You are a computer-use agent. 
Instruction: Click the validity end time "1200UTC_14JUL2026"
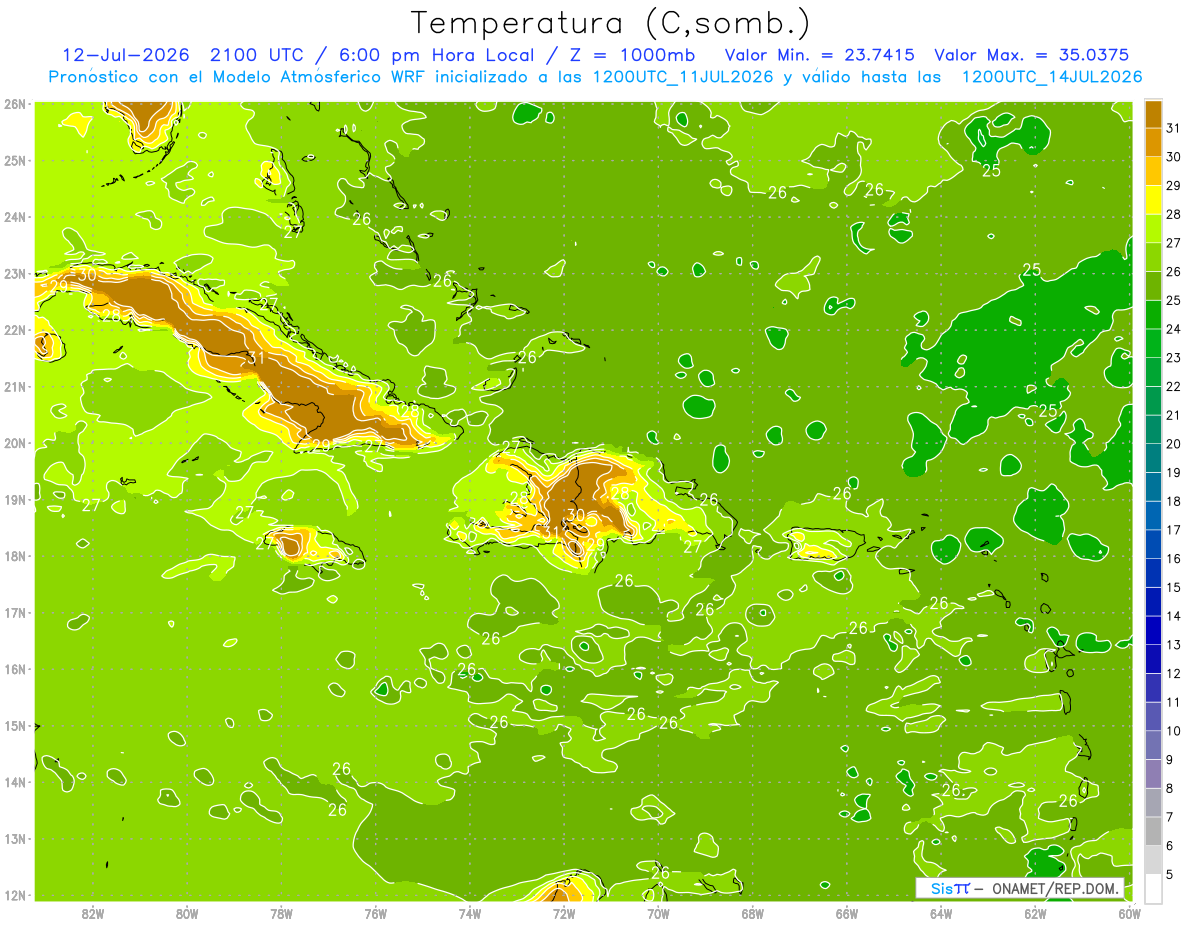pyautogui.click(x=1052, y=77)
